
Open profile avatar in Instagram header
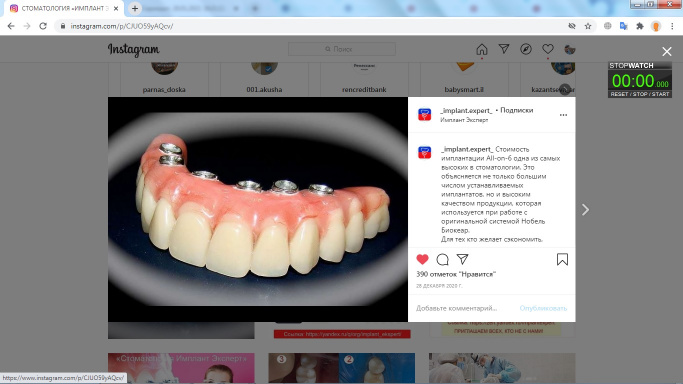pyautogui.click(x=569, y=49)
